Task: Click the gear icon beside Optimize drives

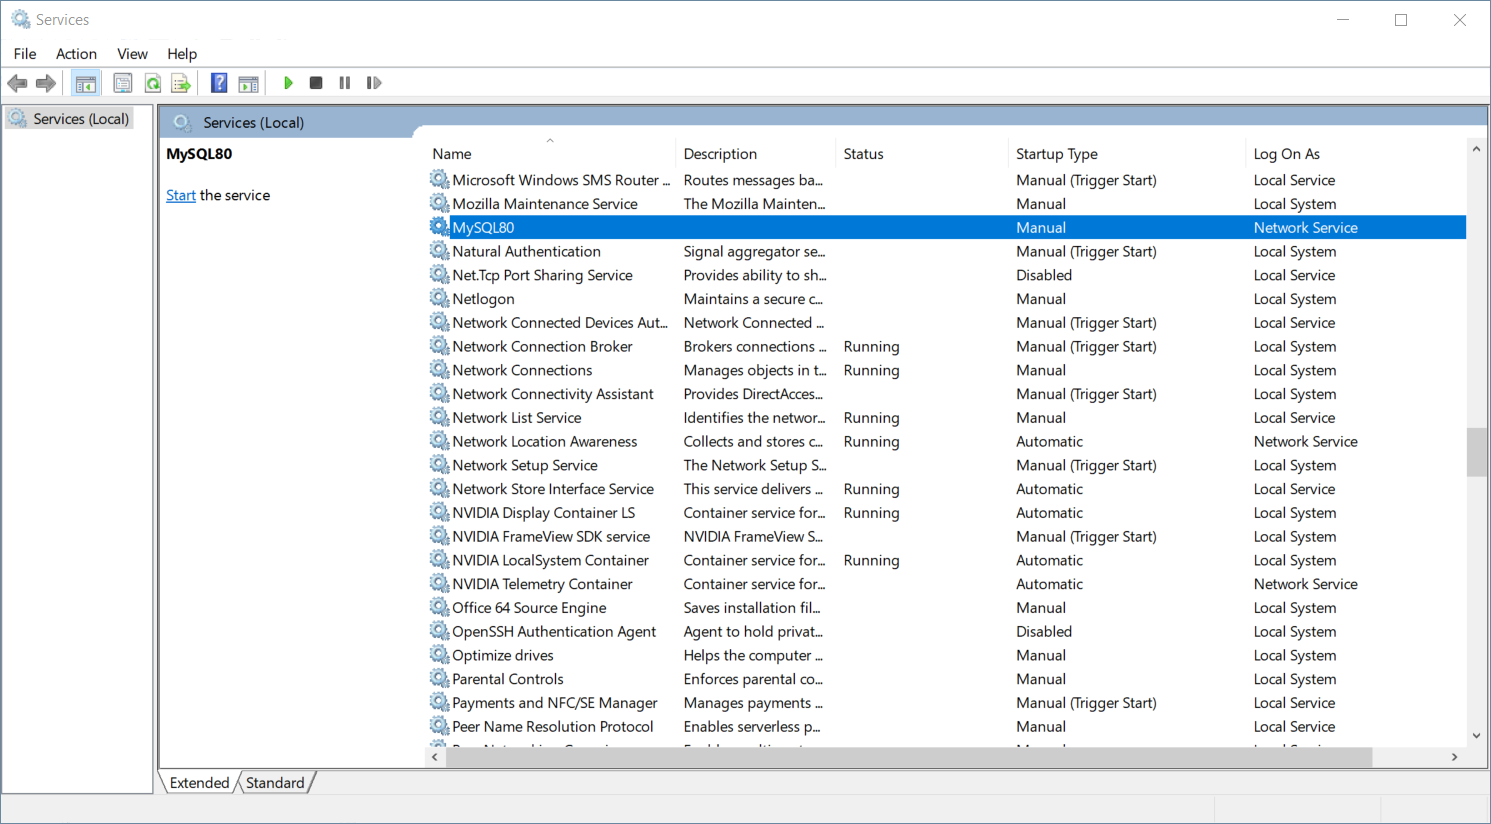Action: pos(439,655)
